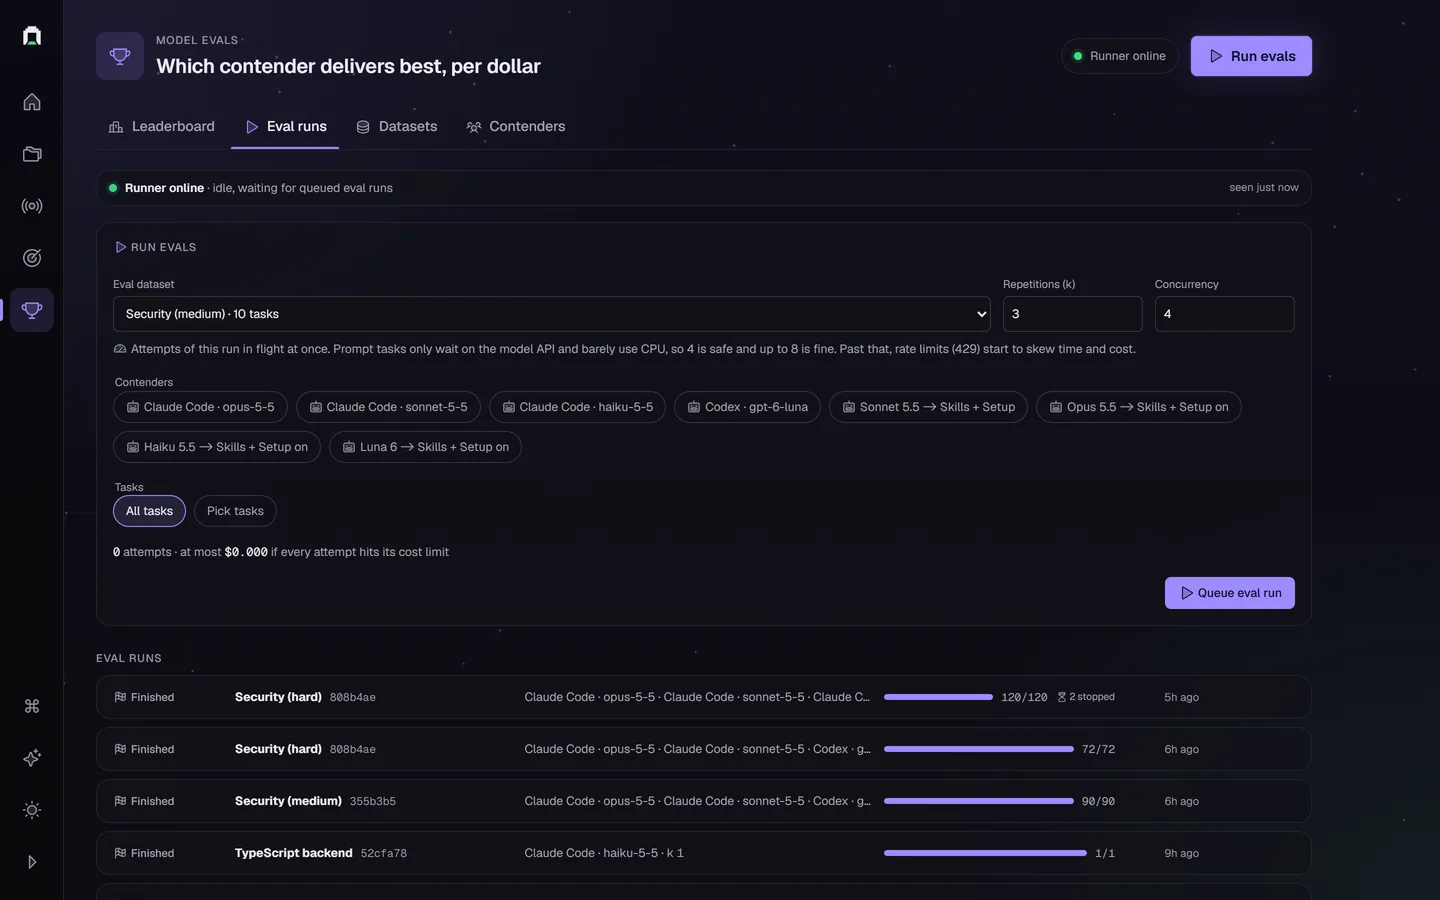Toggle Haiku 5.5 Skills + Setup on contender
The image size is (1440, 900).
pyautogui.click(x=217, y=447)
